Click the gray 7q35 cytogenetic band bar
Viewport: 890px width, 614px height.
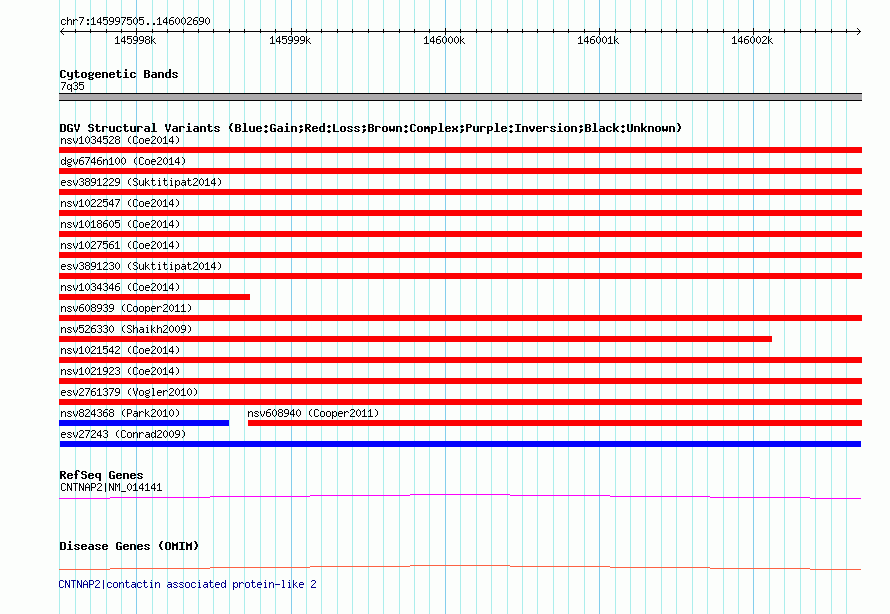click(460, 97)
